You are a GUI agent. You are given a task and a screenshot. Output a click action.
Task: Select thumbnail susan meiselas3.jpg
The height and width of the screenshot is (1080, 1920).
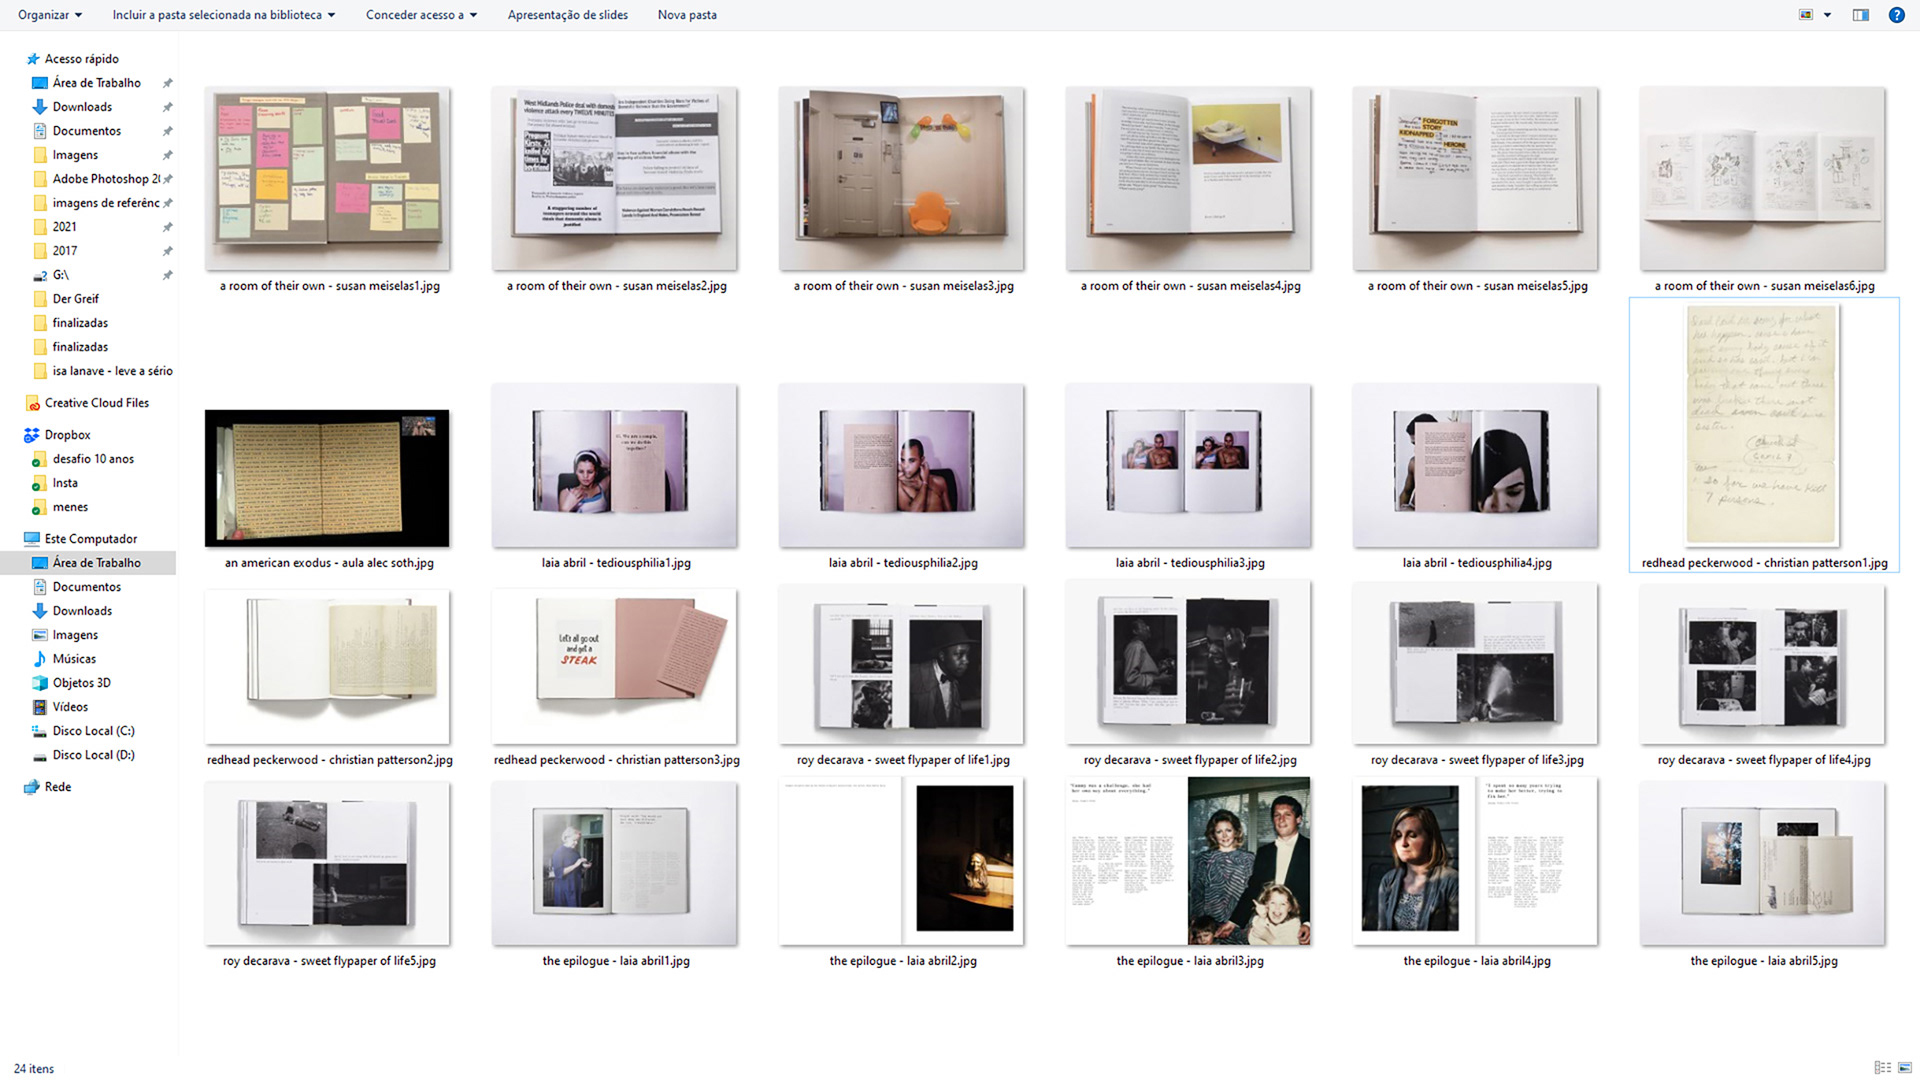[x=901, y=178]
